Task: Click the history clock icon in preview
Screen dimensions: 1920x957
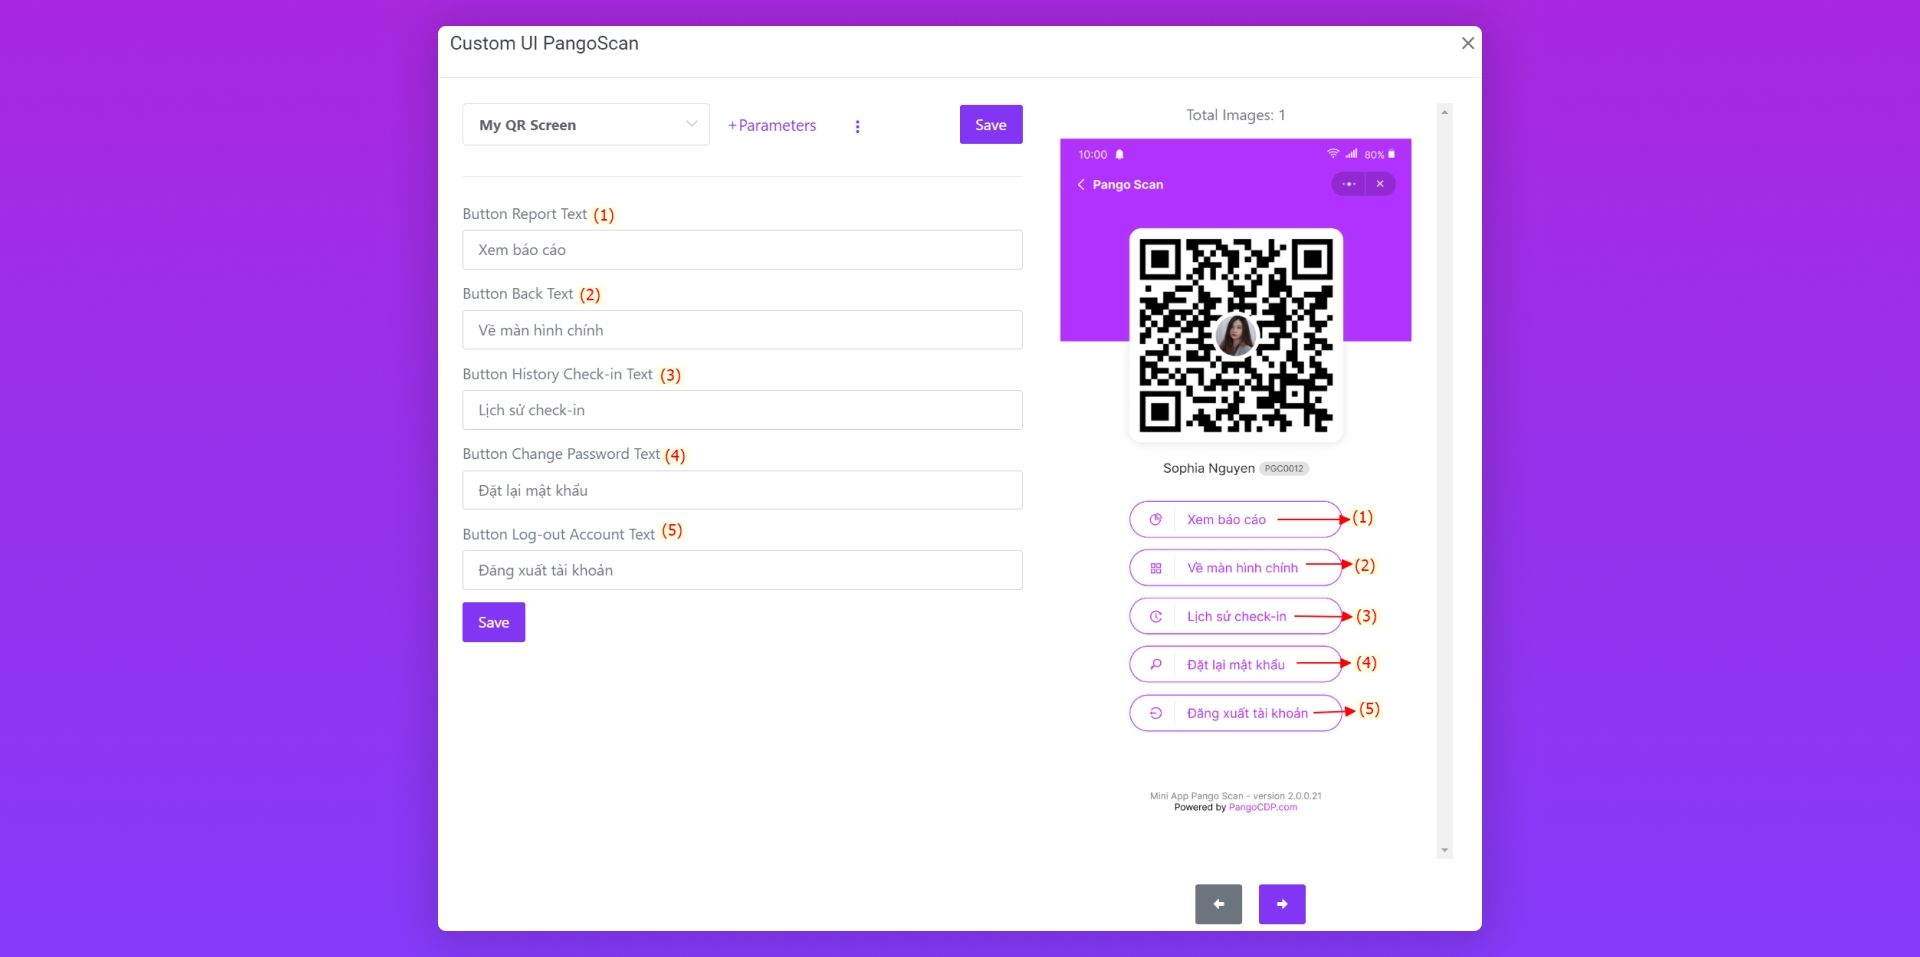Action: [x=1156, y=617]
